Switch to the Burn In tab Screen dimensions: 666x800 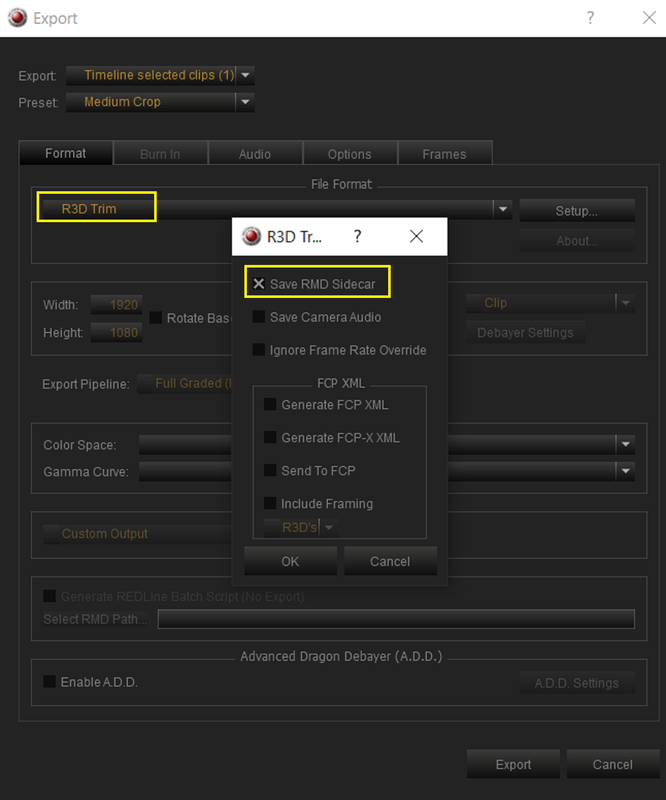(160, 154)
